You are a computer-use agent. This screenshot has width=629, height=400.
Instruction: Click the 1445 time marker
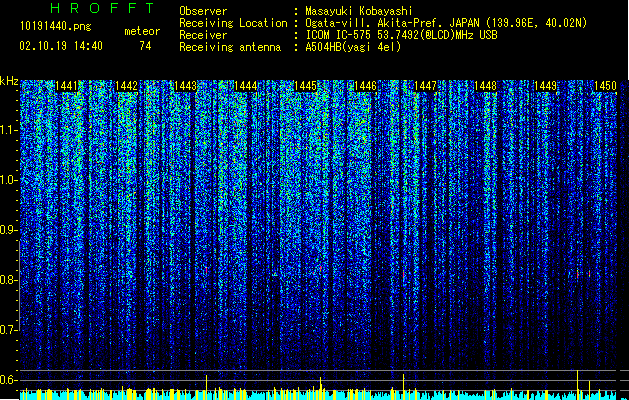(x=306, y=86)
